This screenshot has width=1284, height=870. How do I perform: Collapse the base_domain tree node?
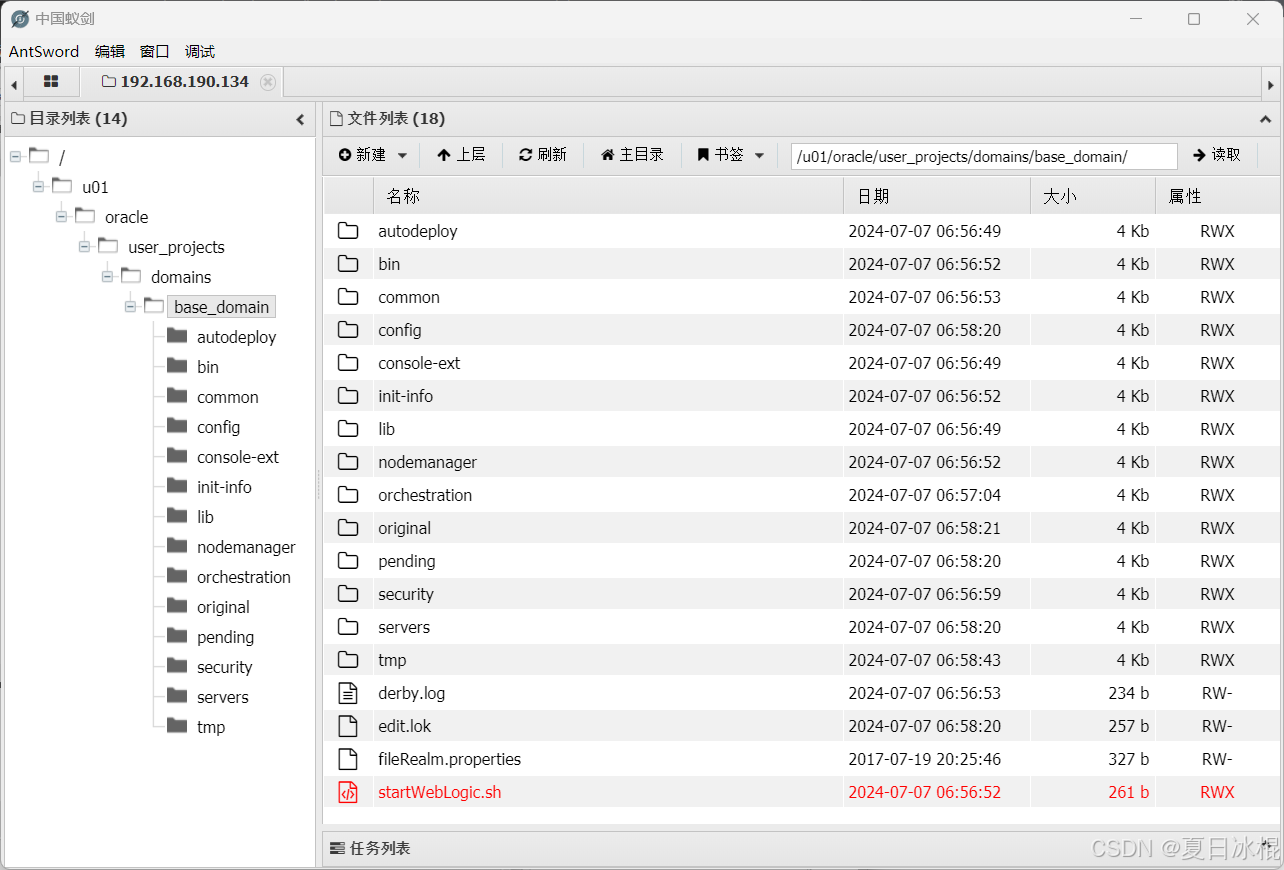[x=130, y=306]
